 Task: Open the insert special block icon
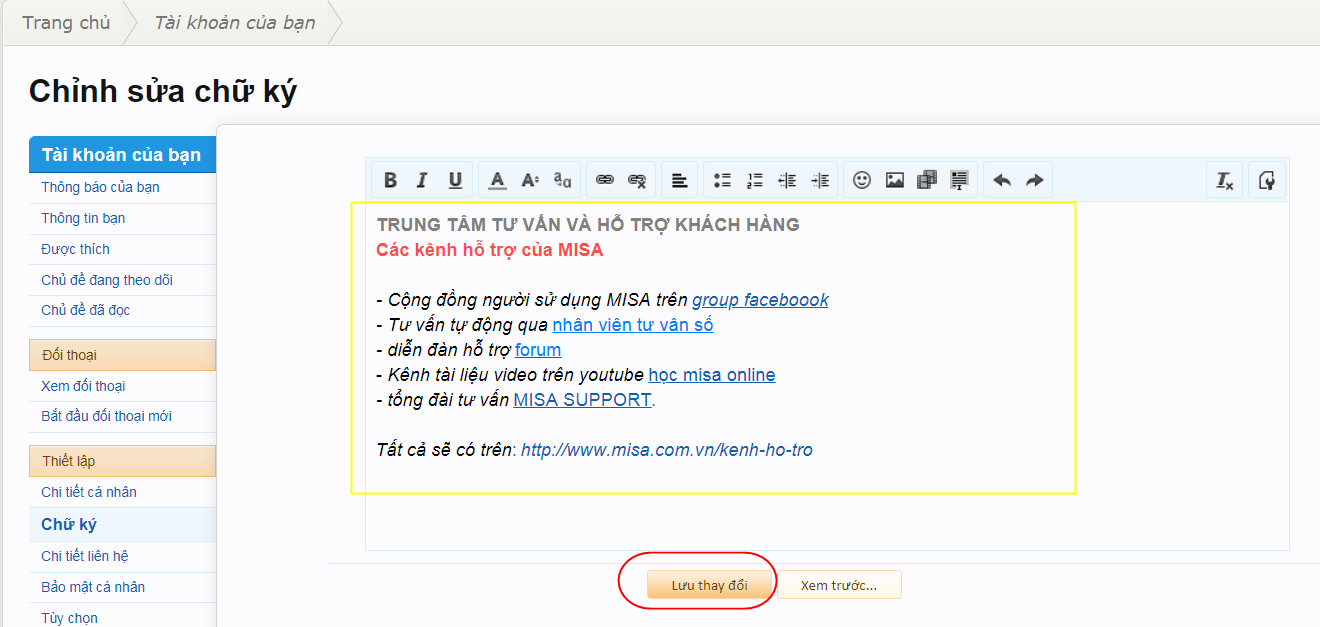point(960,180)
